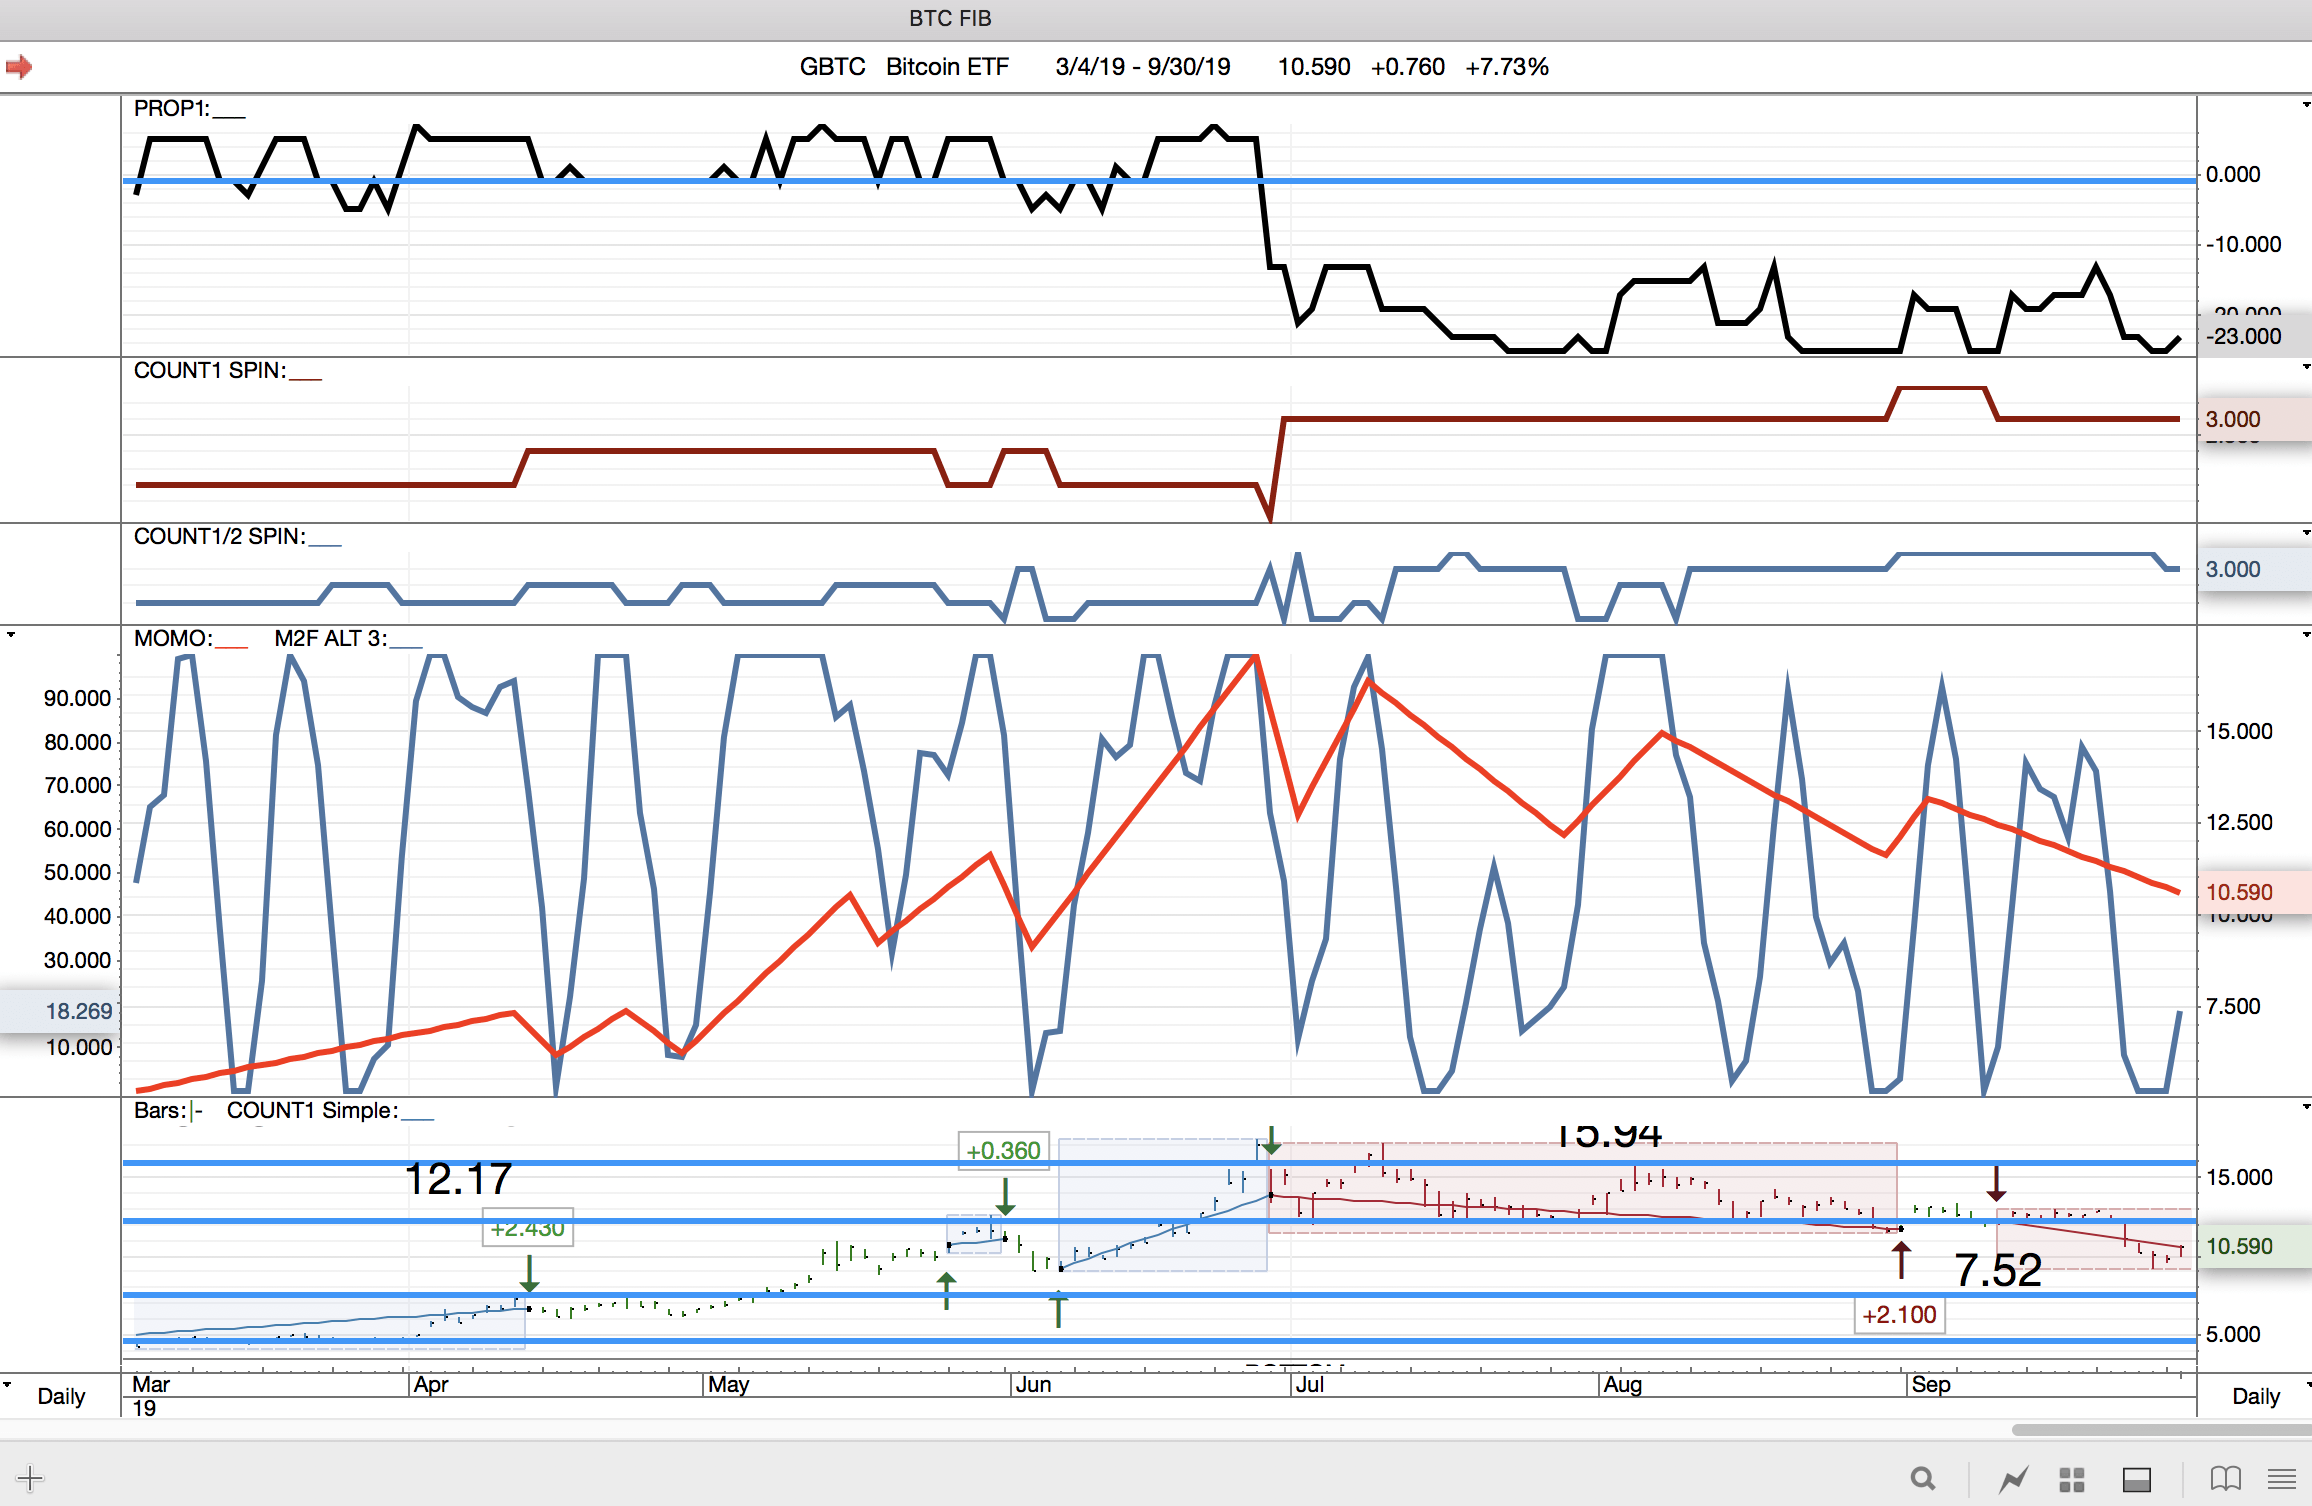Click the +2.100 trade label box
The height and width of the screenshot is (1506, 2312).
pyautogui.click(x=1898, y=1315)
